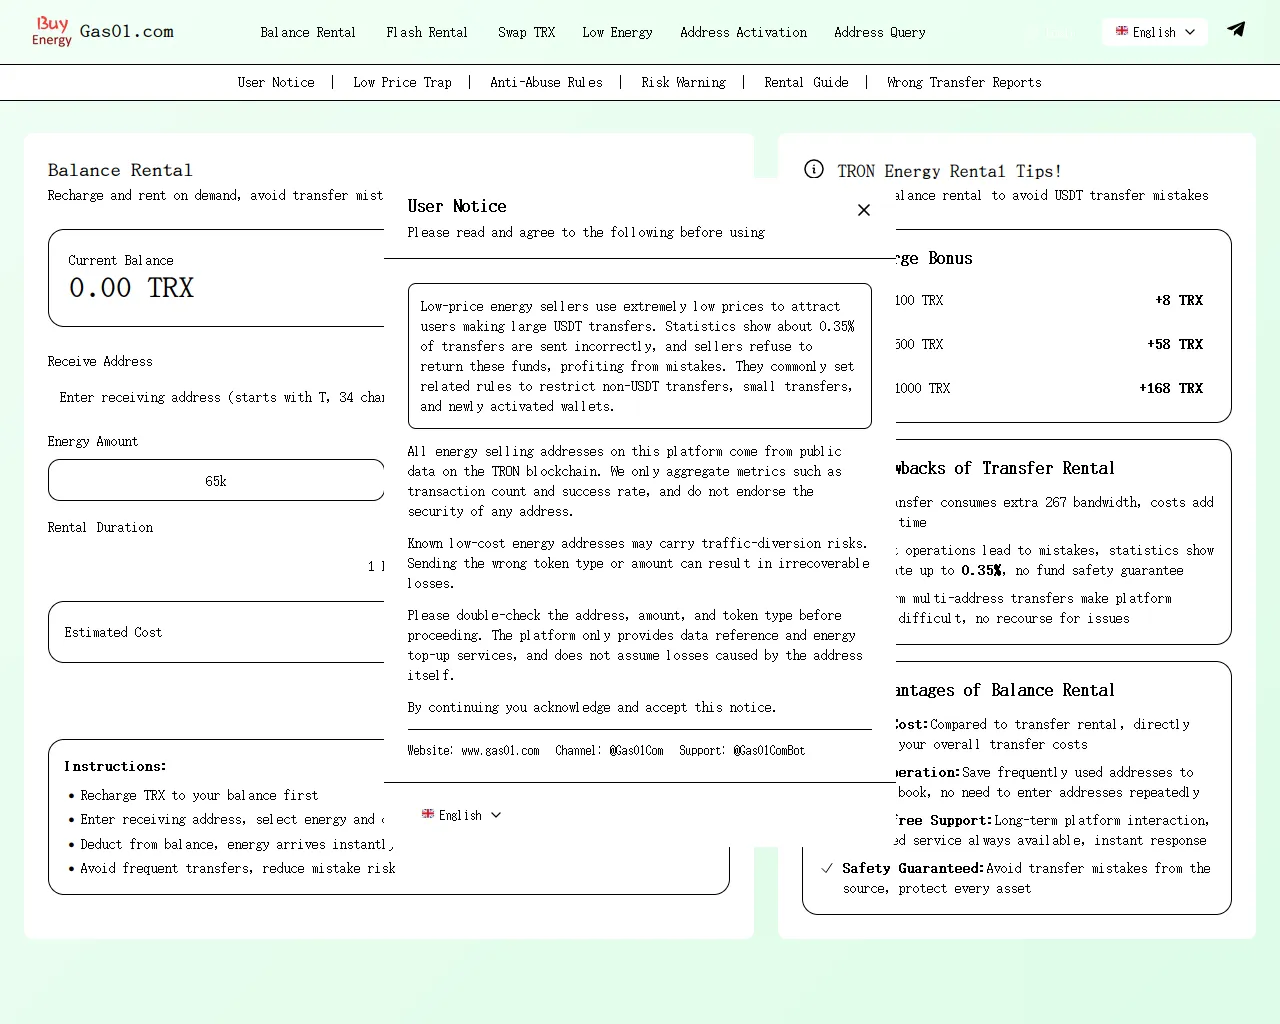Click the Gas01.com site name
The width and height of the screenshot is (1280, 1024).
pyautogui.click(x=127, y=31)
